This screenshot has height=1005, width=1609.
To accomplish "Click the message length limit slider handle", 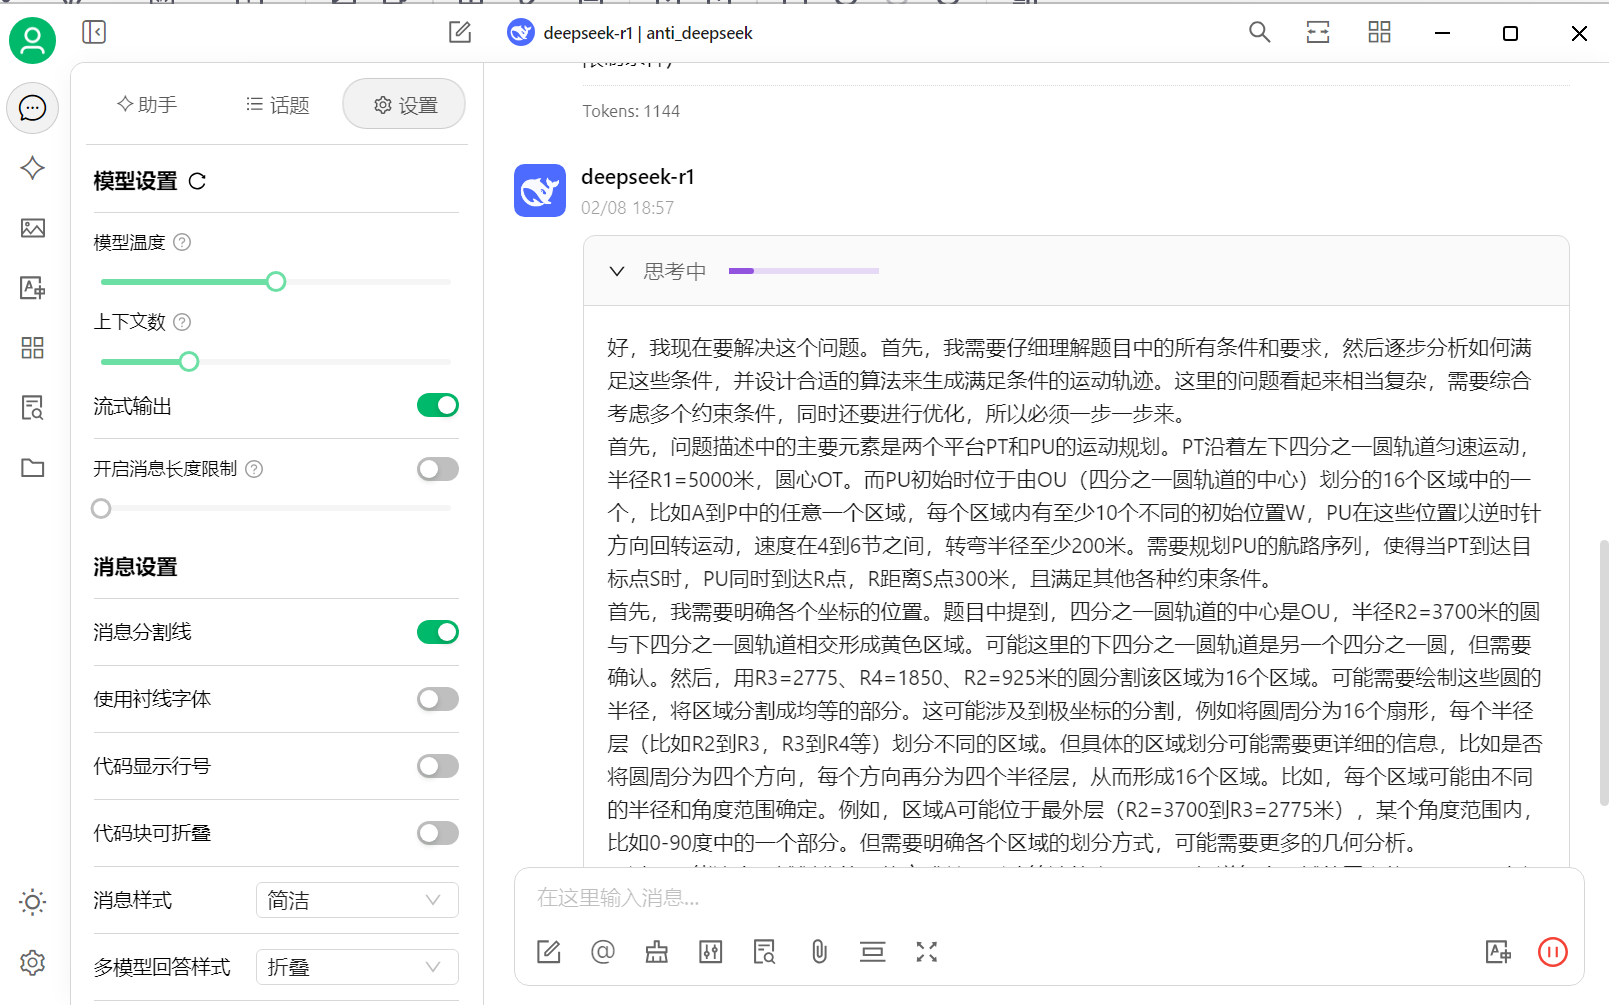I will click(101, 509).
